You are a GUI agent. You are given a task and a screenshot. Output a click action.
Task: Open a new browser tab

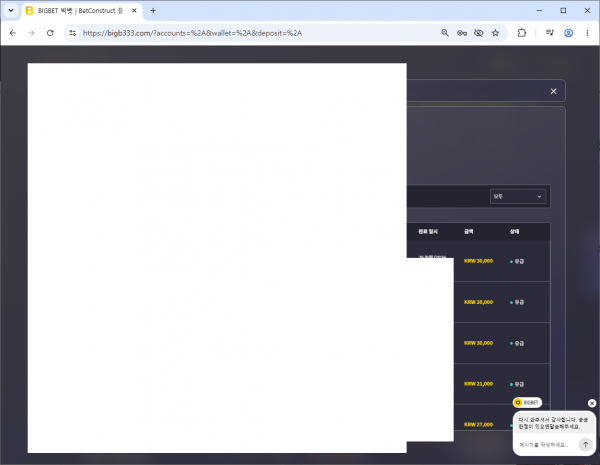pyautogui.click(x=153, y=11)
